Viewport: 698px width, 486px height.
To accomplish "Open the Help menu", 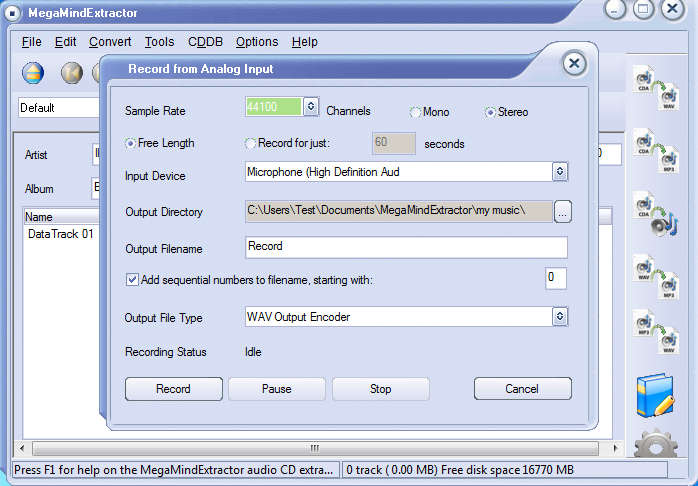I will pos(305,42).
